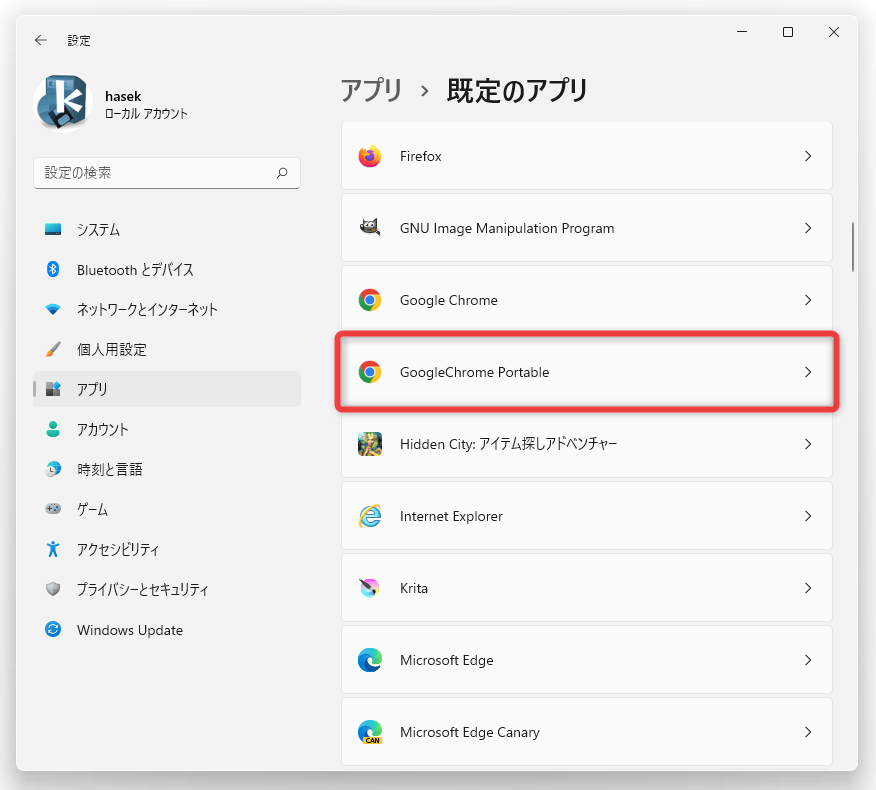876x790 pixels.
Task: Minimize the 設定 window
Action: tap(742, 32)
